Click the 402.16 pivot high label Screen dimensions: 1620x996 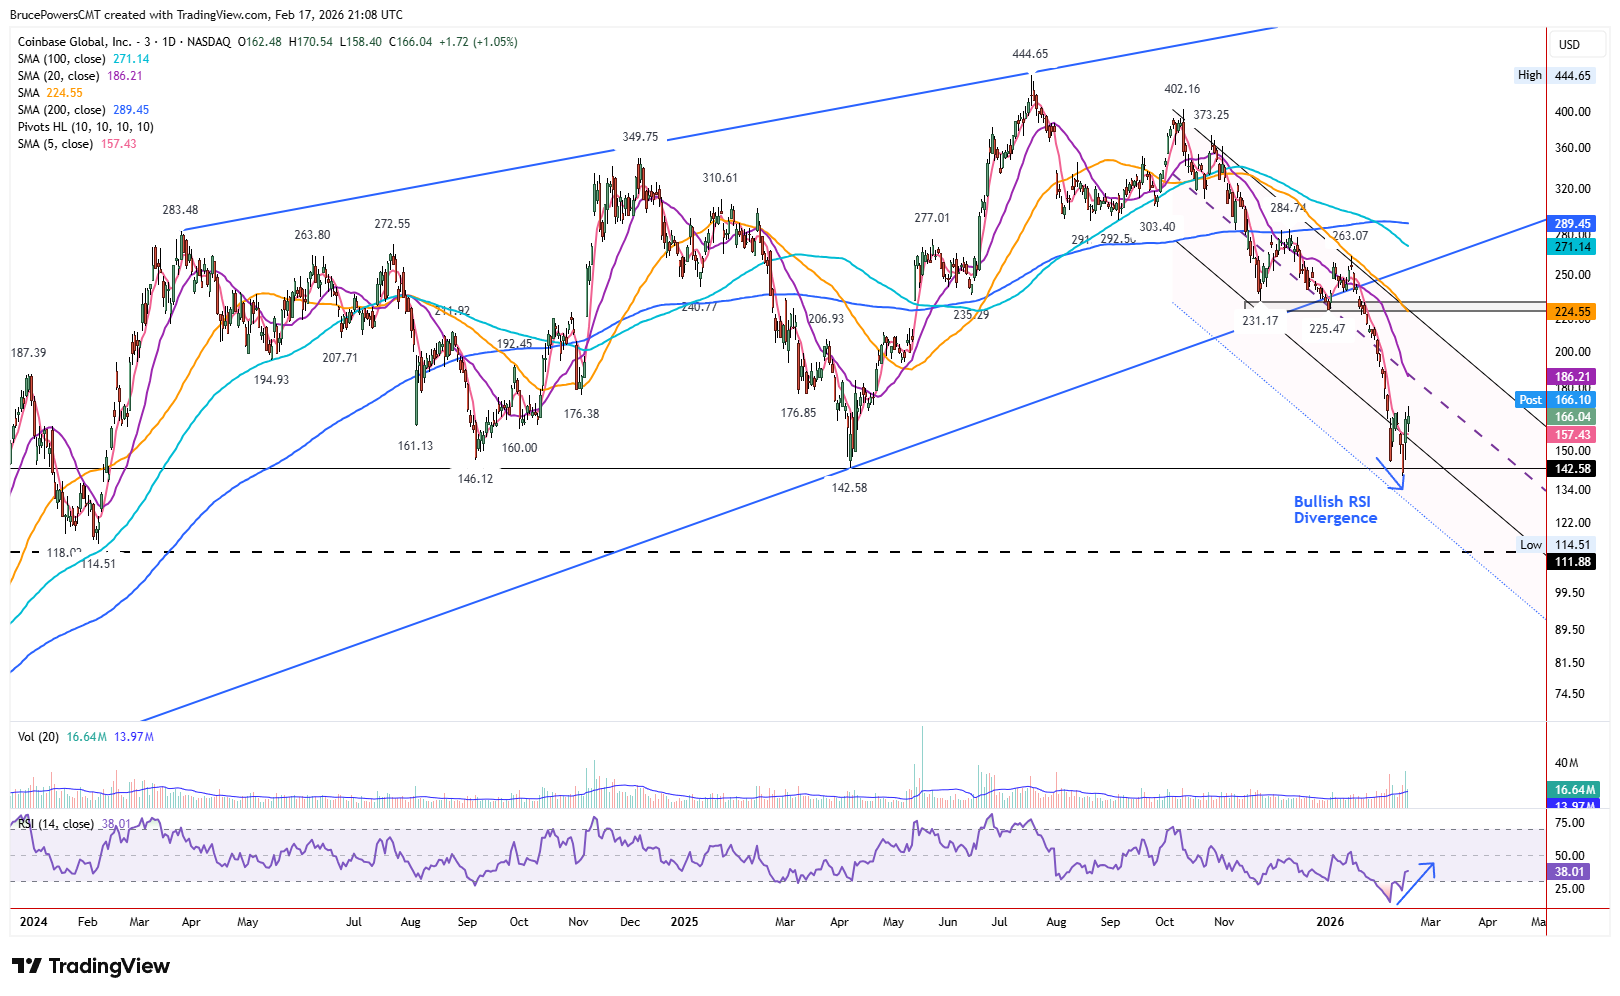pyautogui.click(x=1182, y=89)
